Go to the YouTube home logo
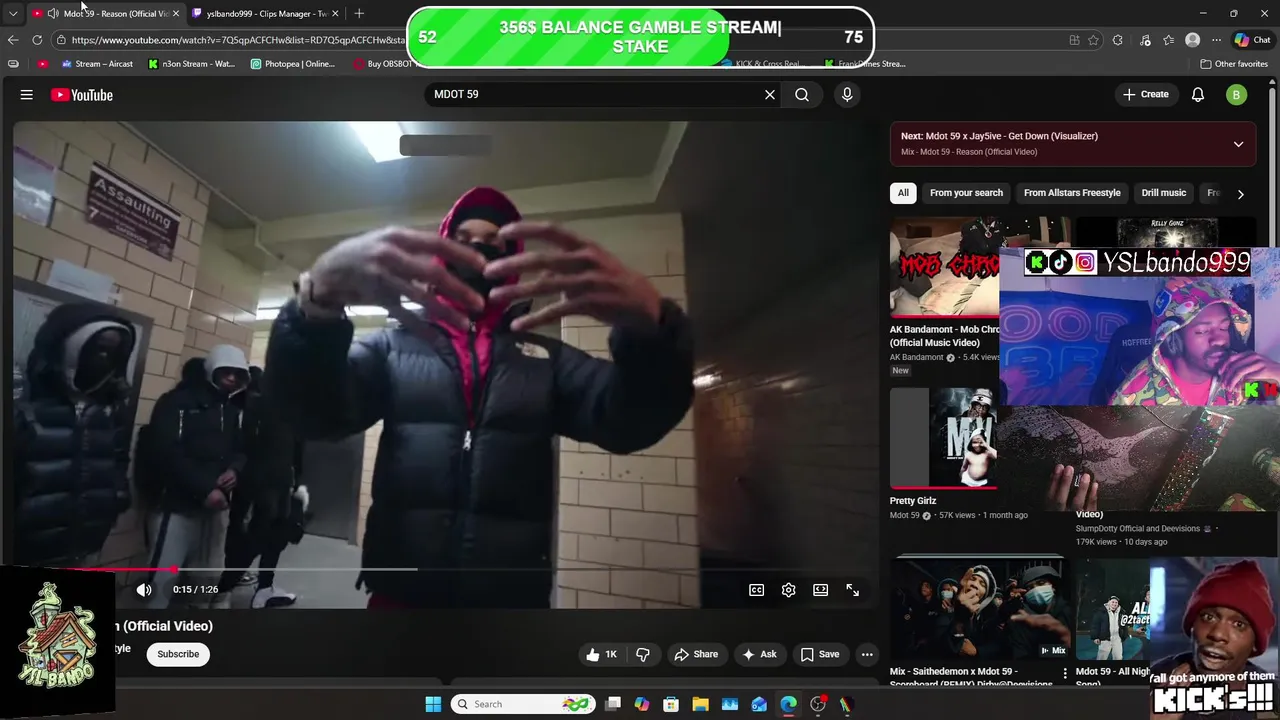 (82, 95)
